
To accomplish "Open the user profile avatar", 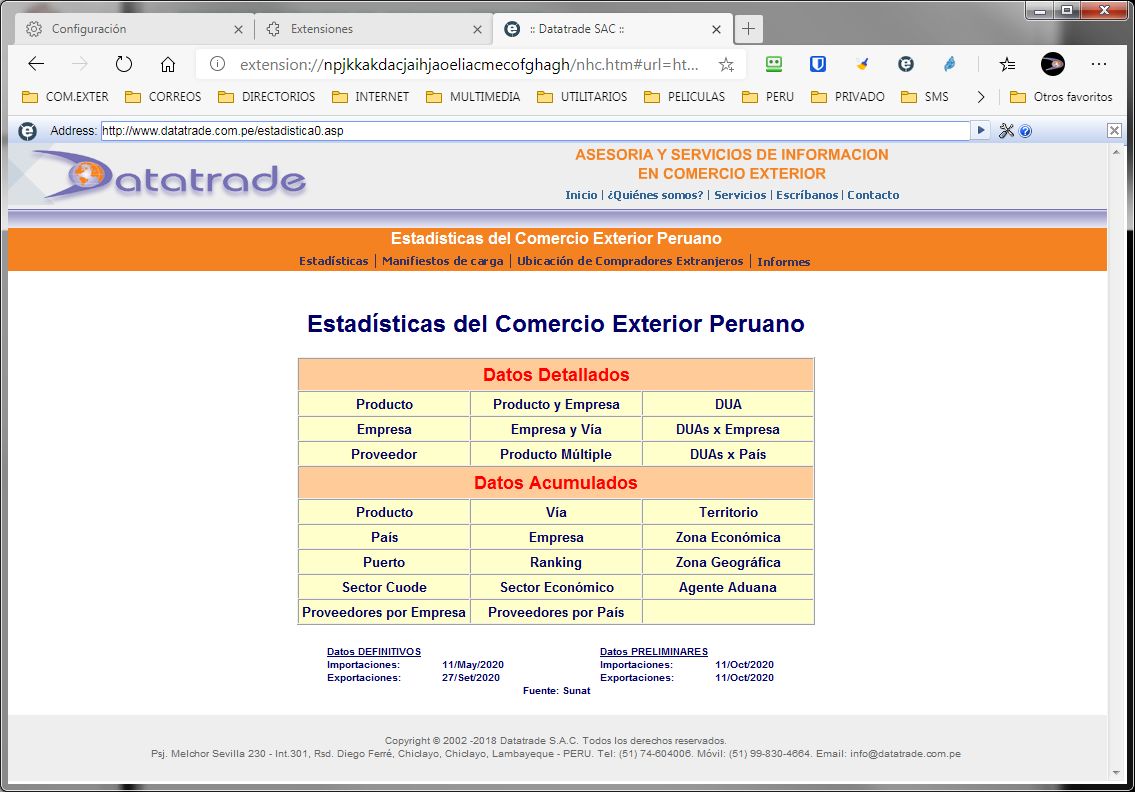I will coord(1052,64).
